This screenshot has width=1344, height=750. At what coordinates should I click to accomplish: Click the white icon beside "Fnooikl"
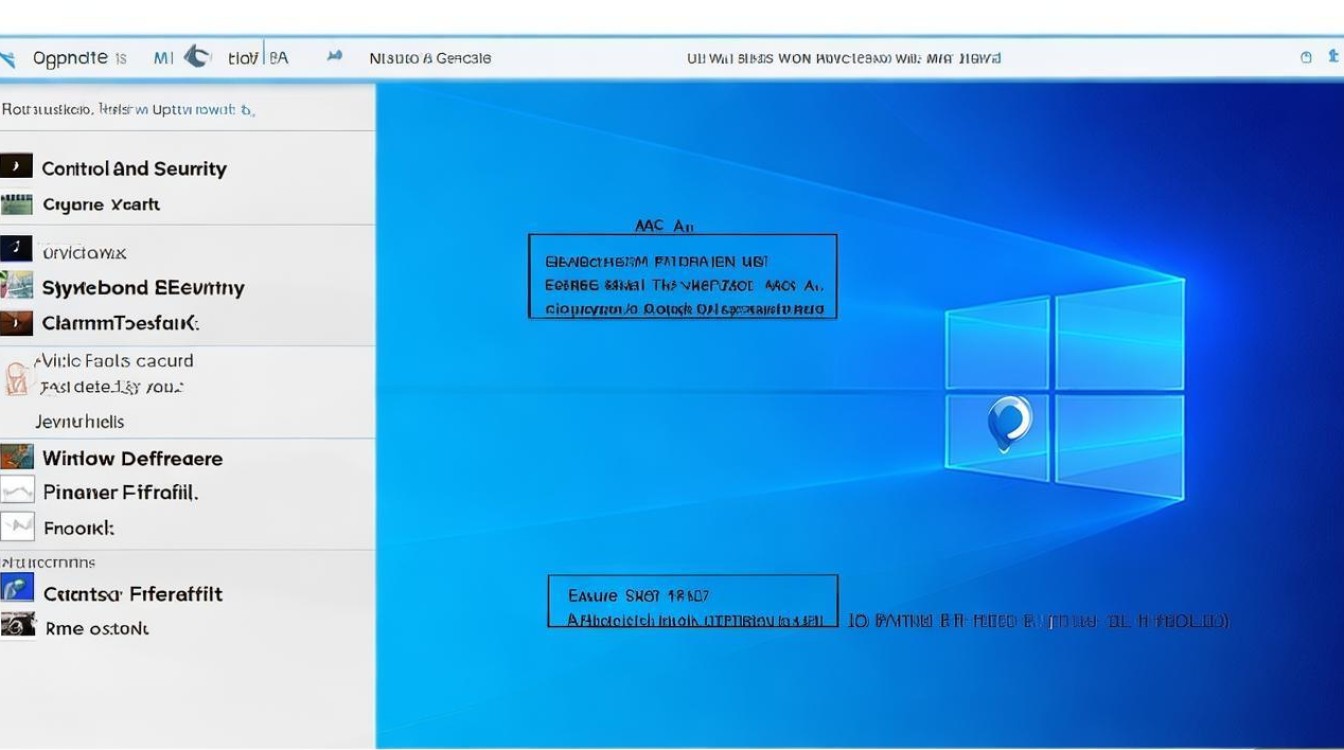tap(16, 526)
